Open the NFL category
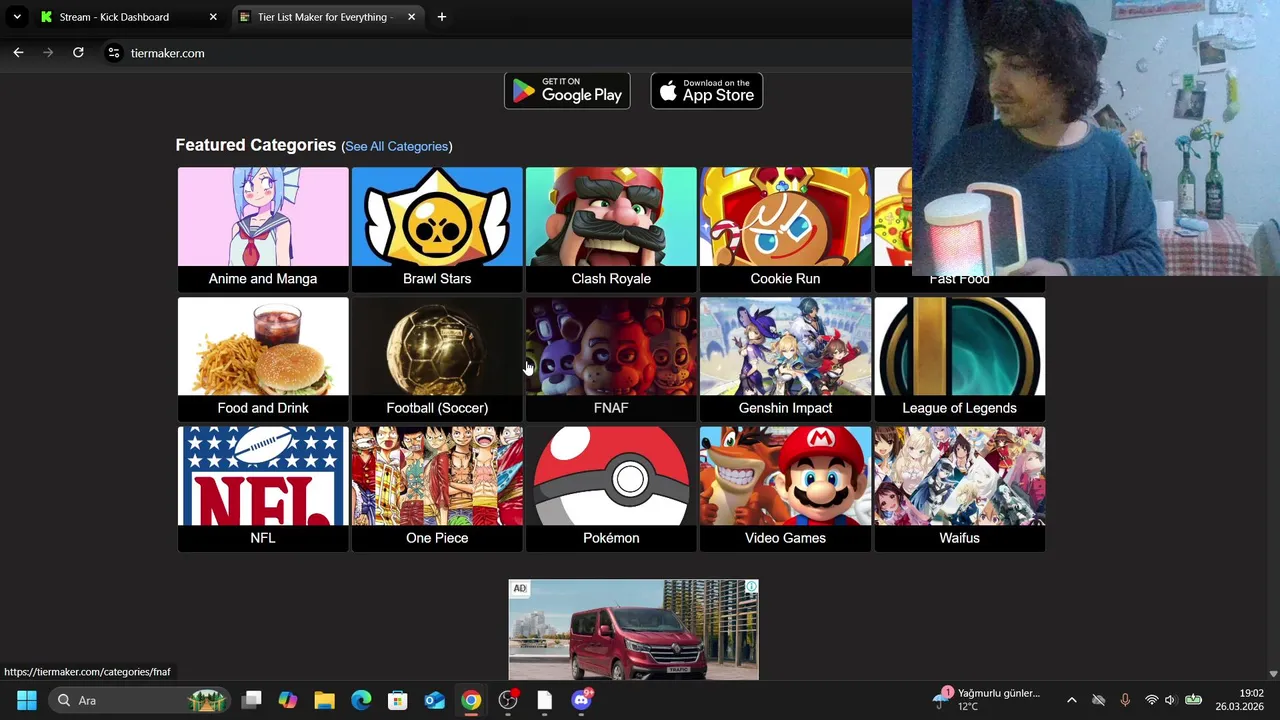Screen dimensions: 1280x720 (263, 489)
